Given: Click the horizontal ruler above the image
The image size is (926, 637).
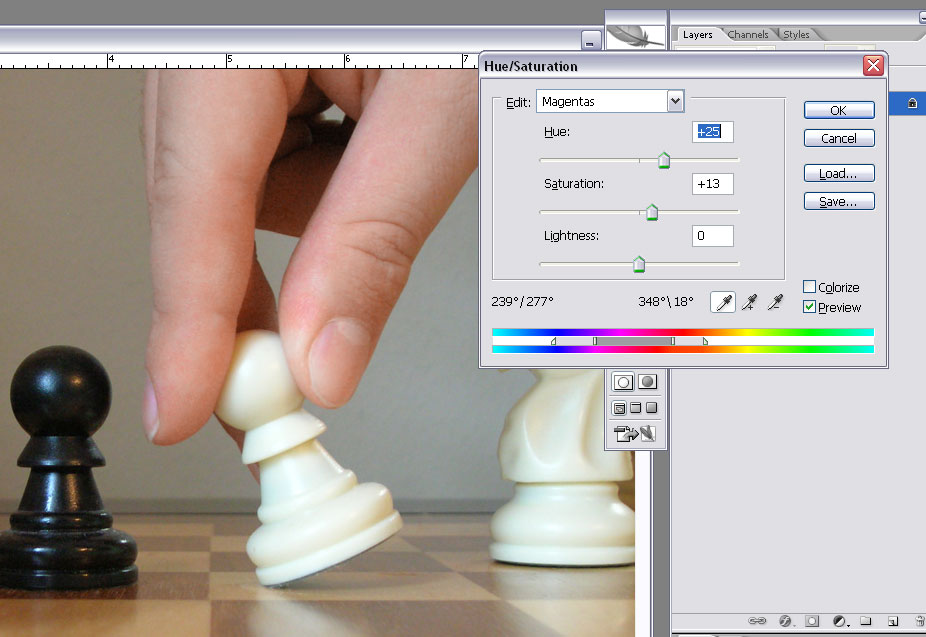Looking at the screenshot, I should 239,61.
